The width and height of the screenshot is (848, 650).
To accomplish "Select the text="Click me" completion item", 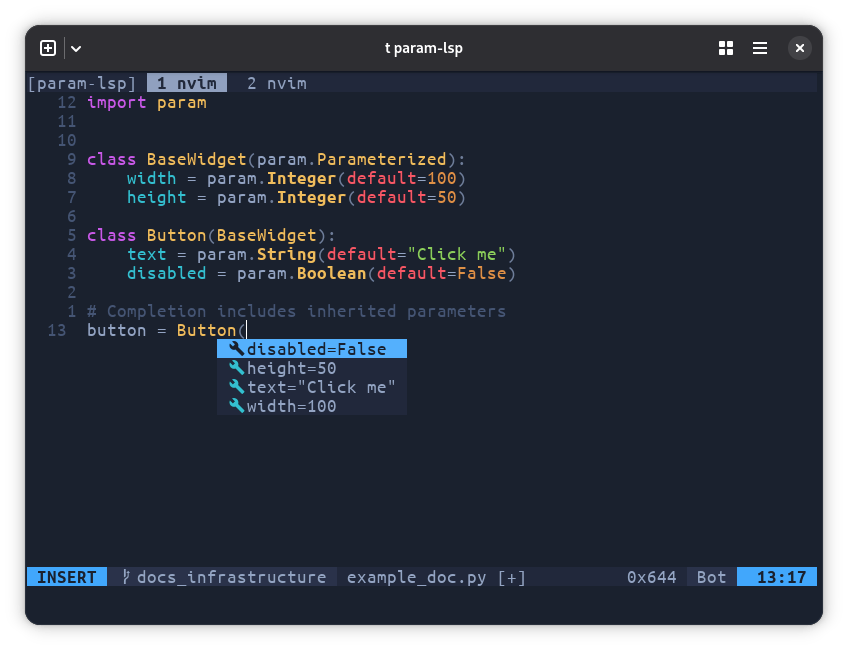I will click(x=312, y=387).
